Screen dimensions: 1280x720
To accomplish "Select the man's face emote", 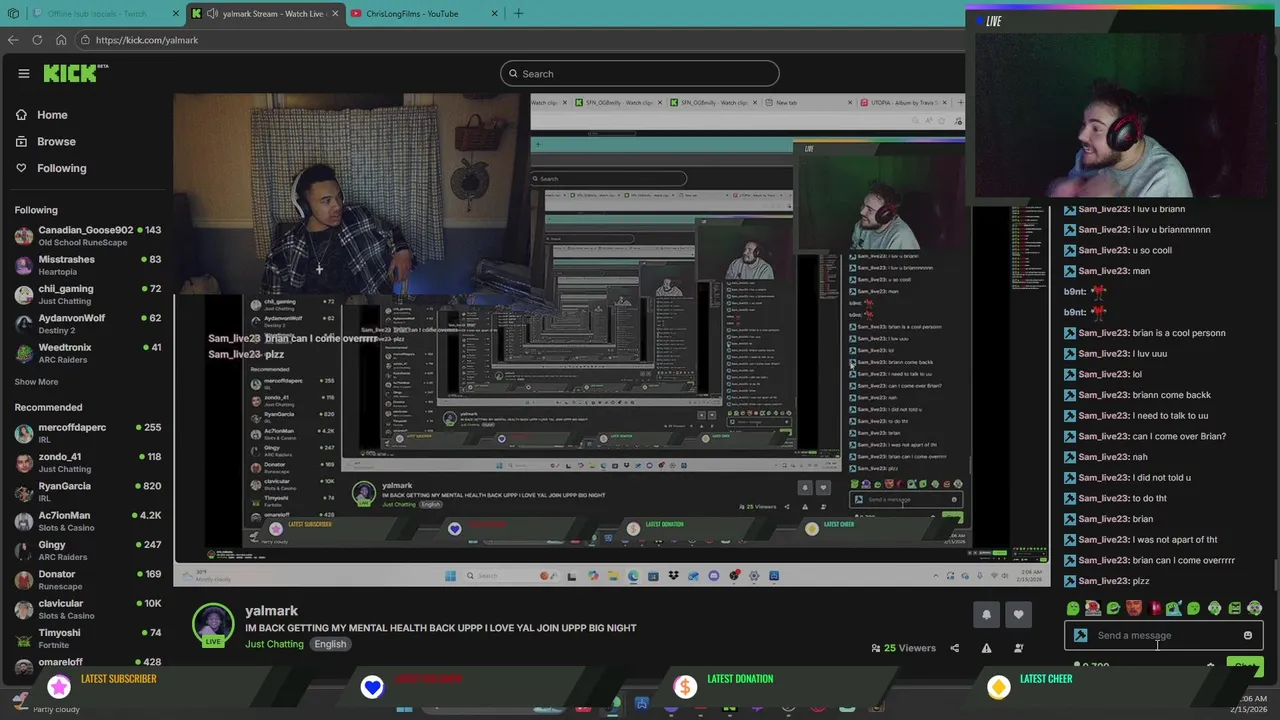I will point(1133,608).
